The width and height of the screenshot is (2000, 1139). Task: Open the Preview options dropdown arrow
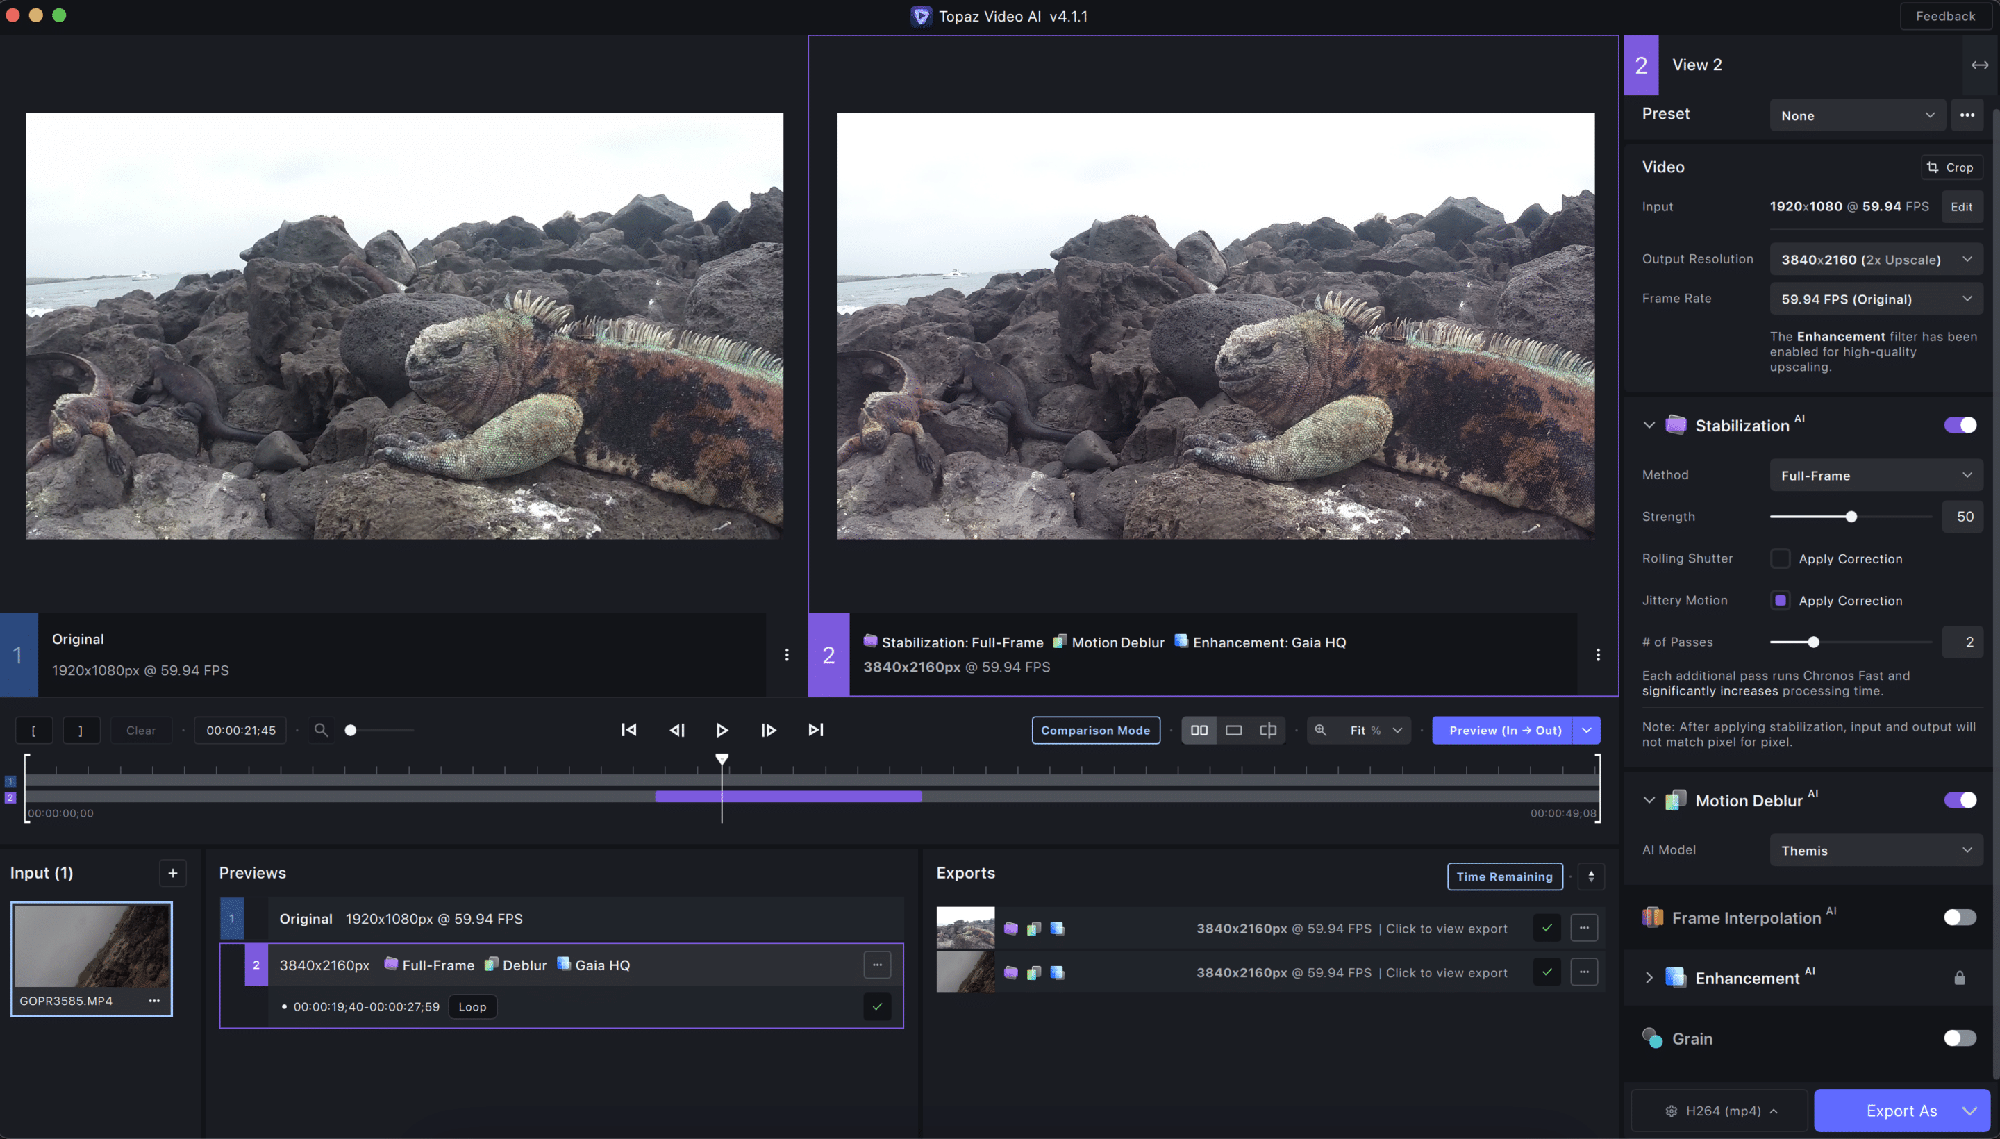(1587, 730)
